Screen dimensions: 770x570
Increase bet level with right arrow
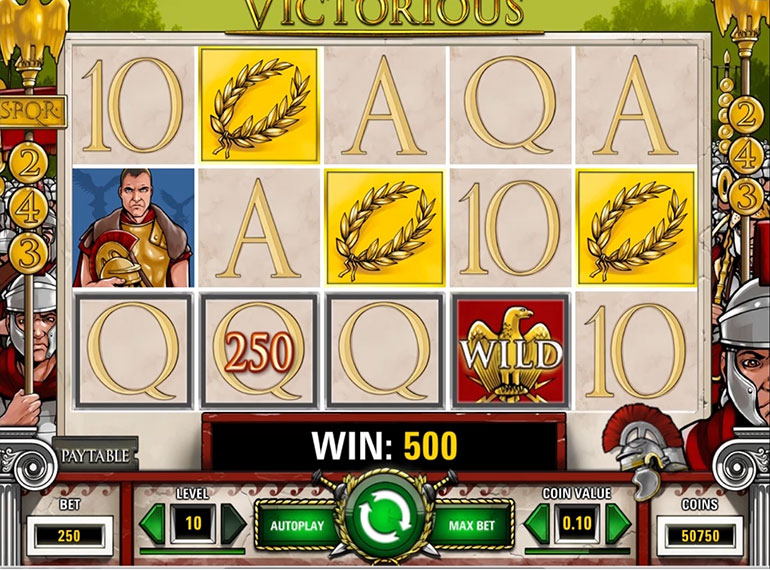[x=232, y=524]
